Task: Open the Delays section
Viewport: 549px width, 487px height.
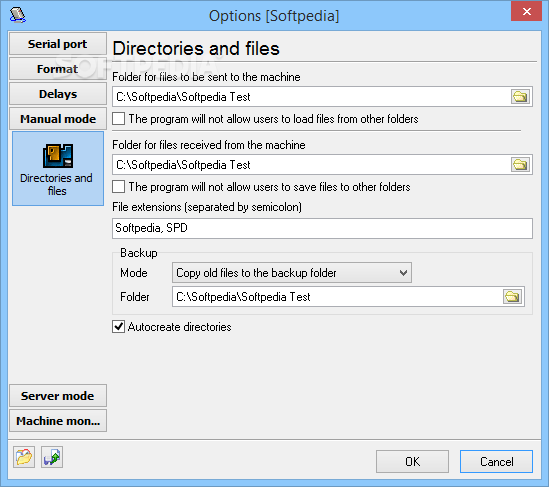Action: pos(58,94)
